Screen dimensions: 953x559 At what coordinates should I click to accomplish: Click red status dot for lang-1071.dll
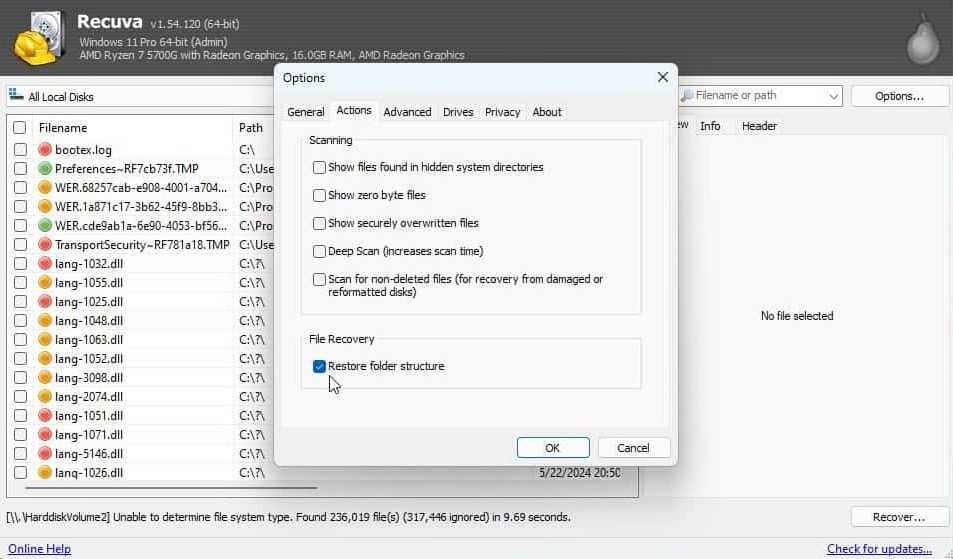coord(44,434)
